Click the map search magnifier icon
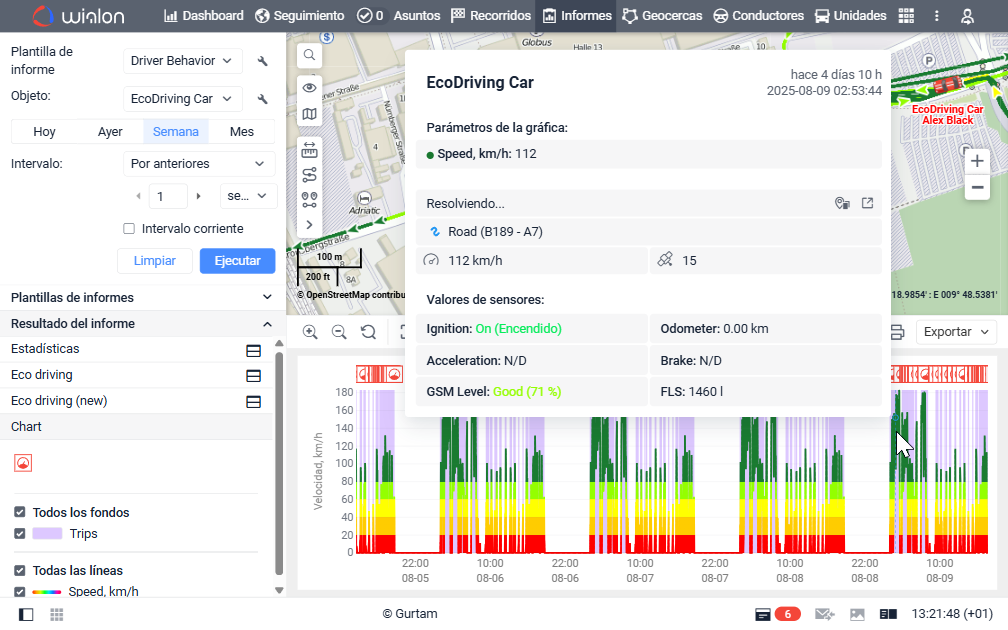Image resolution: width=1008 pixels, height=630 pixels. click(310, 55)
